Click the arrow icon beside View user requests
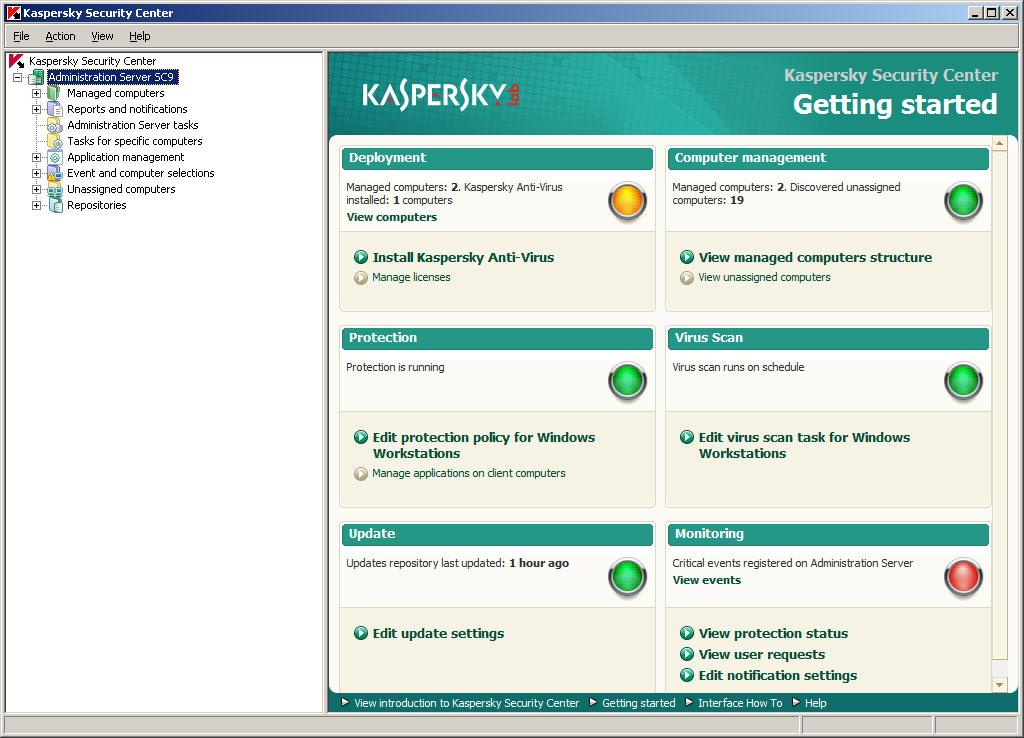 [686, 654]
